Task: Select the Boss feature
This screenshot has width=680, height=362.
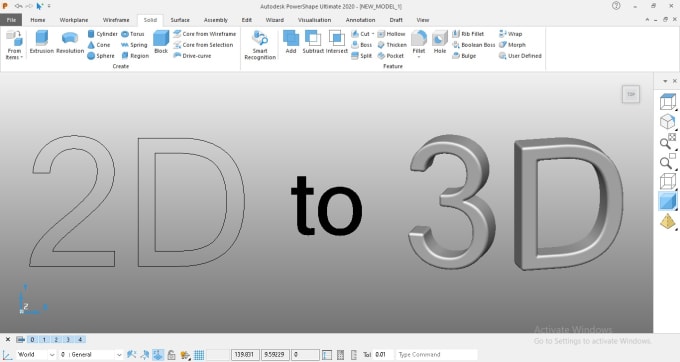Action: pos(361,45)
